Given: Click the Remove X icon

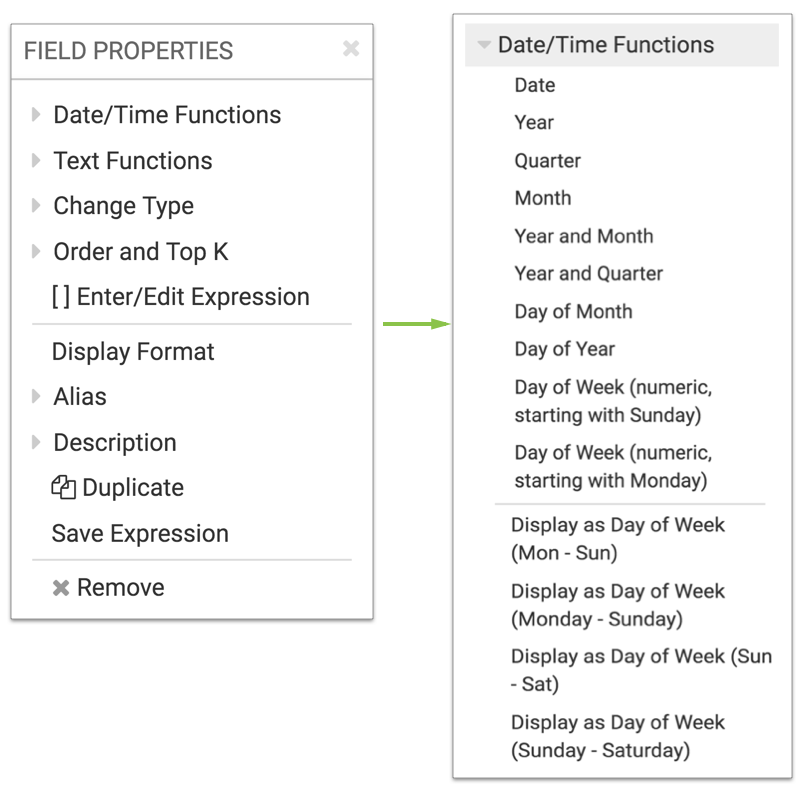Looking at the screenshot, I should coord(61,588).
